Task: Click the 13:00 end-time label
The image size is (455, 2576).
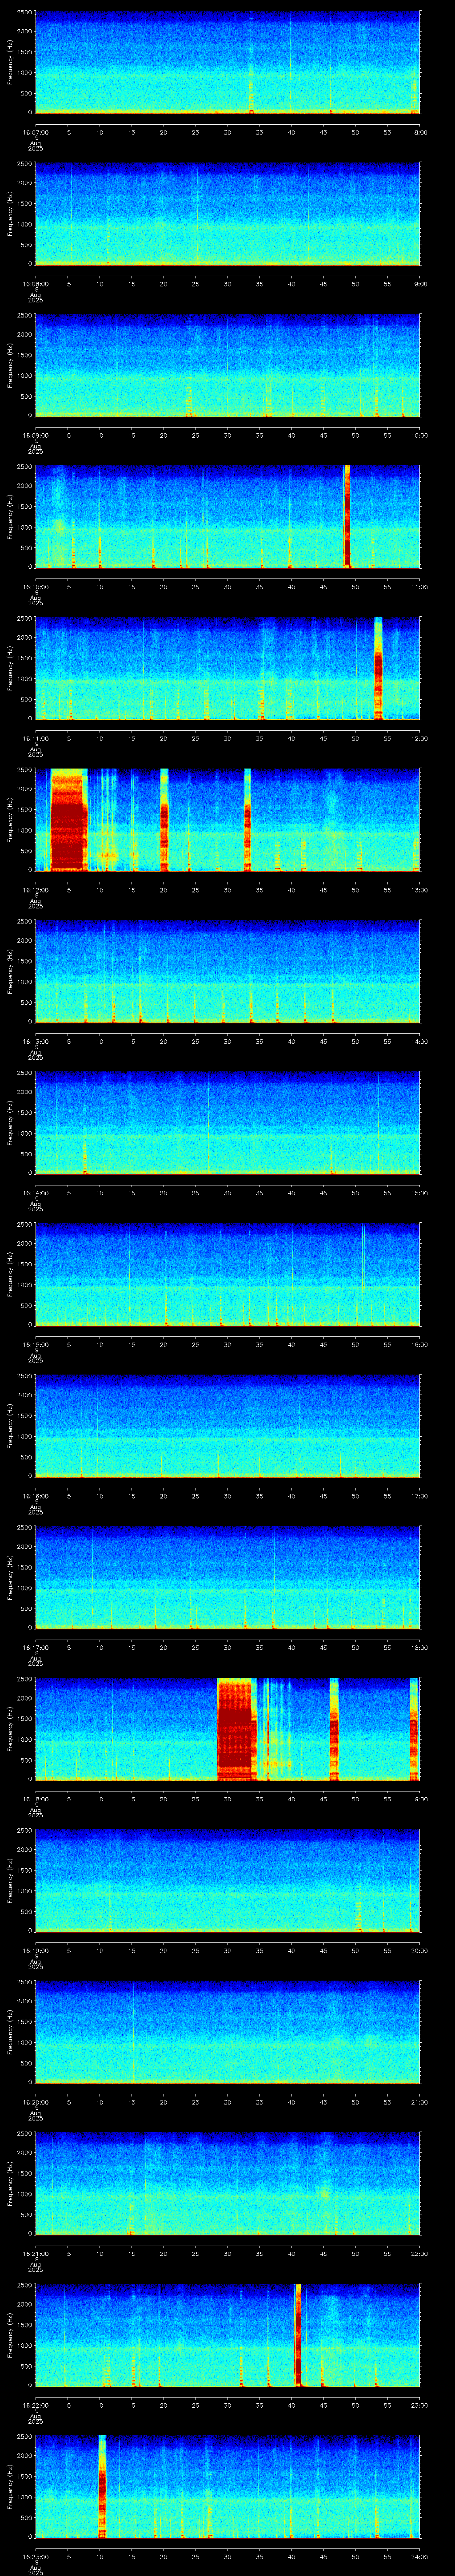Action: click(x=420, y=890)
